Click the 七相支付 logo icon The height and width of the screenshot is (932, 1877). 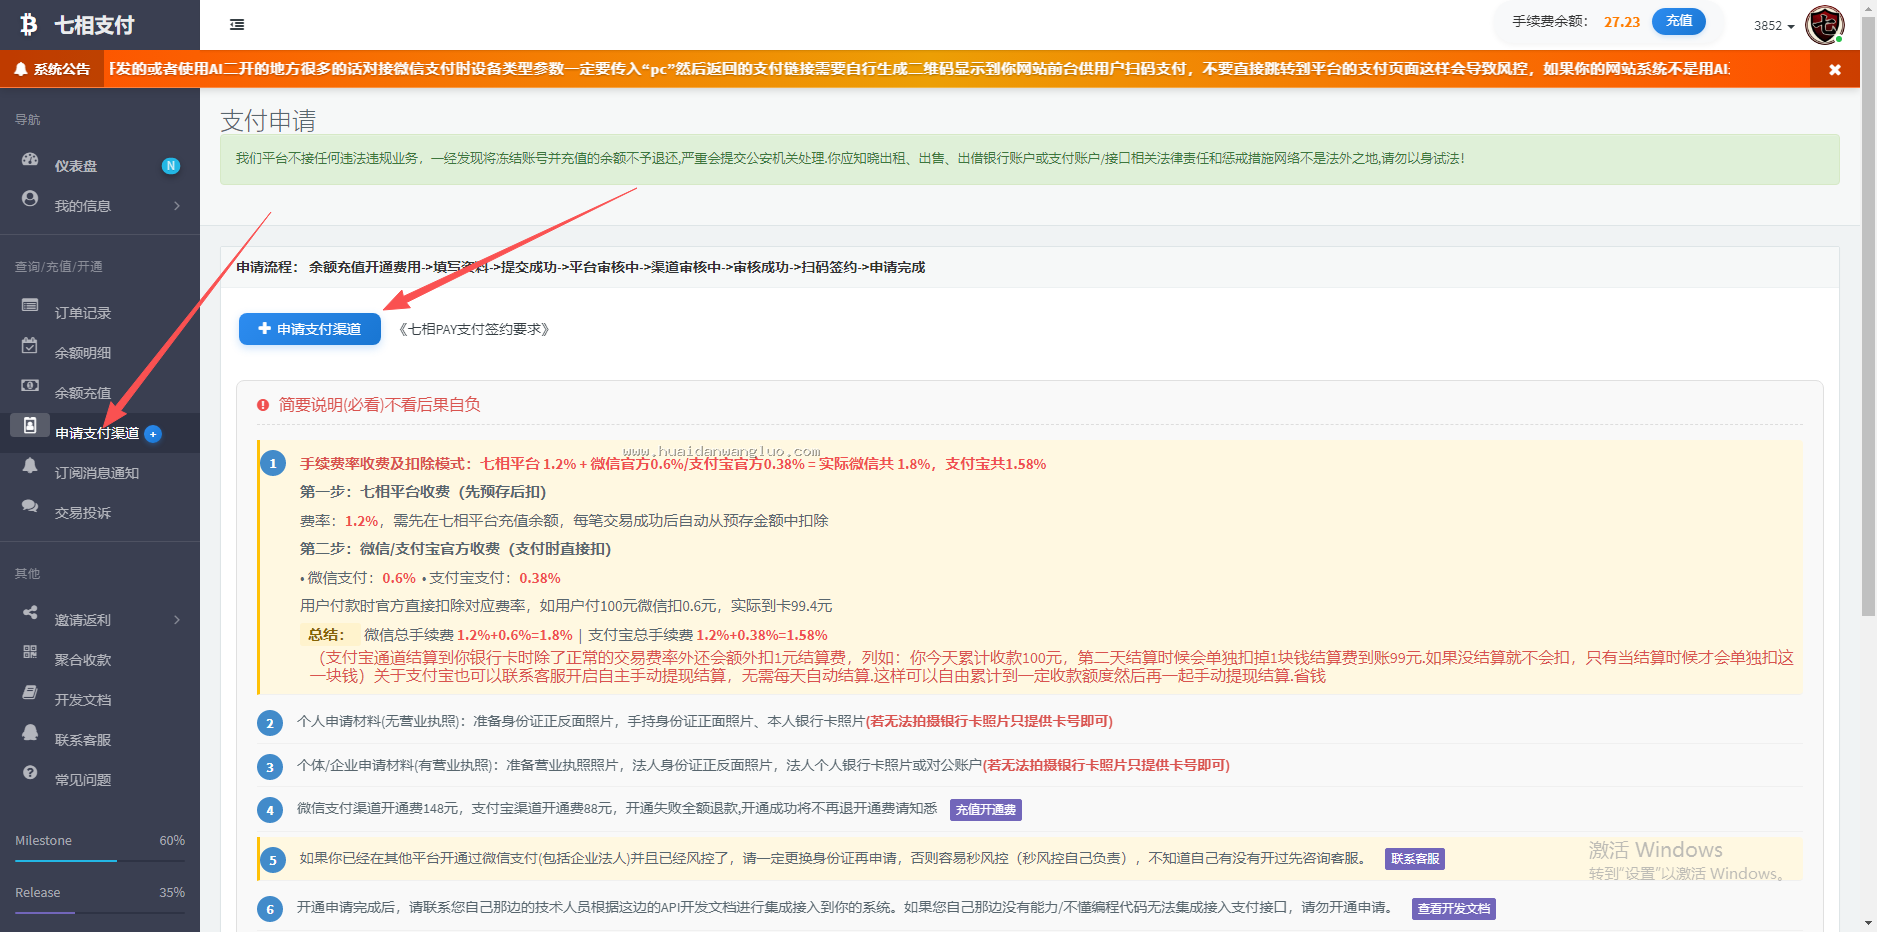[29, 25]
